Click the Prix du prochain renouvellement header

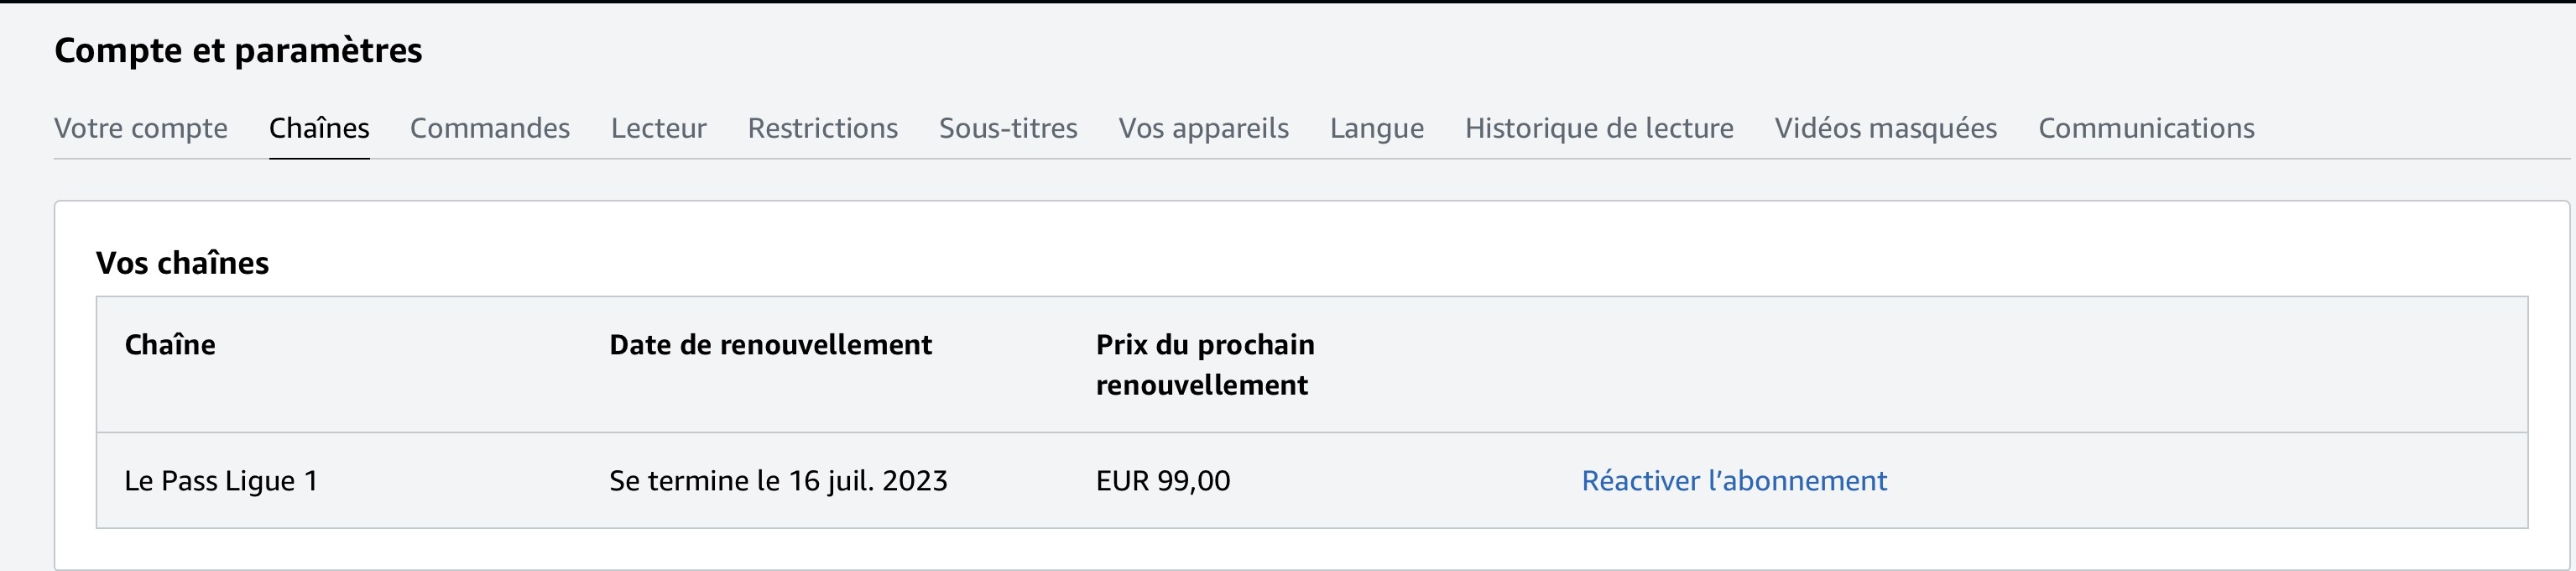pyautogui.click(x=1205, y=364)
